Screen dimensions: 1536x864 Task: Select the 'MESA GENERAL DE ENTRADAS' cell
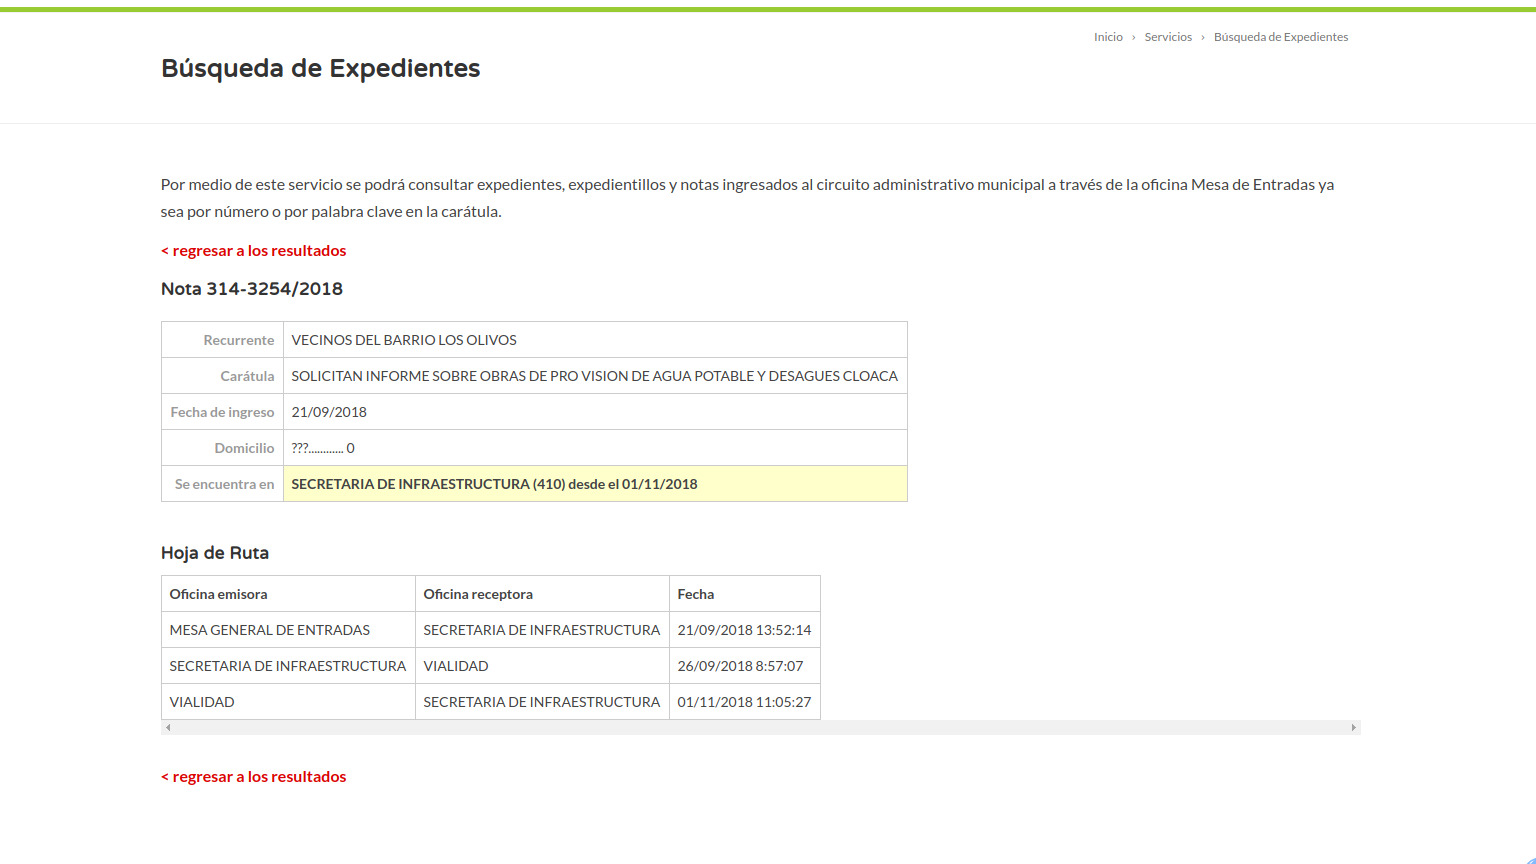[x=270, y=630]
